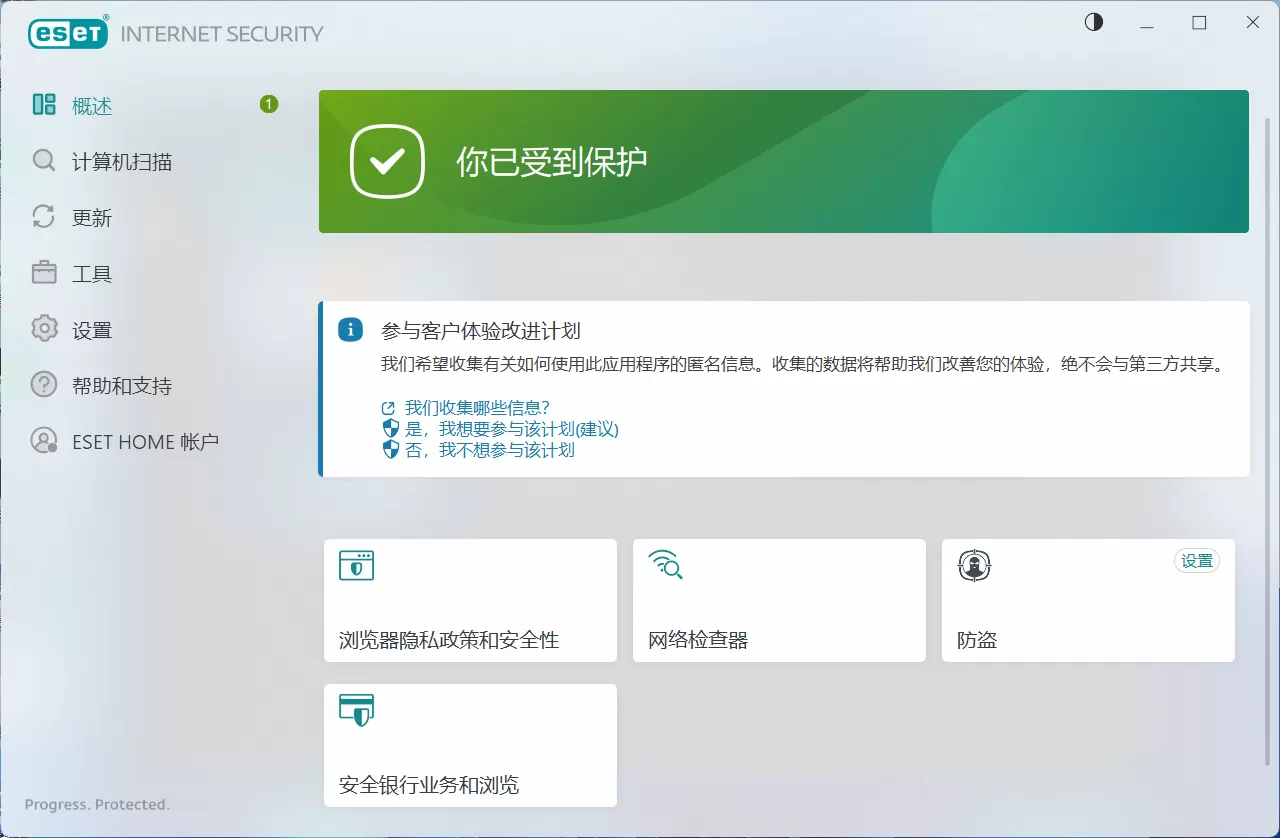Click the notification badge next to 概述
Viewport: 1280px width, 838px height.
coord(268,103)
